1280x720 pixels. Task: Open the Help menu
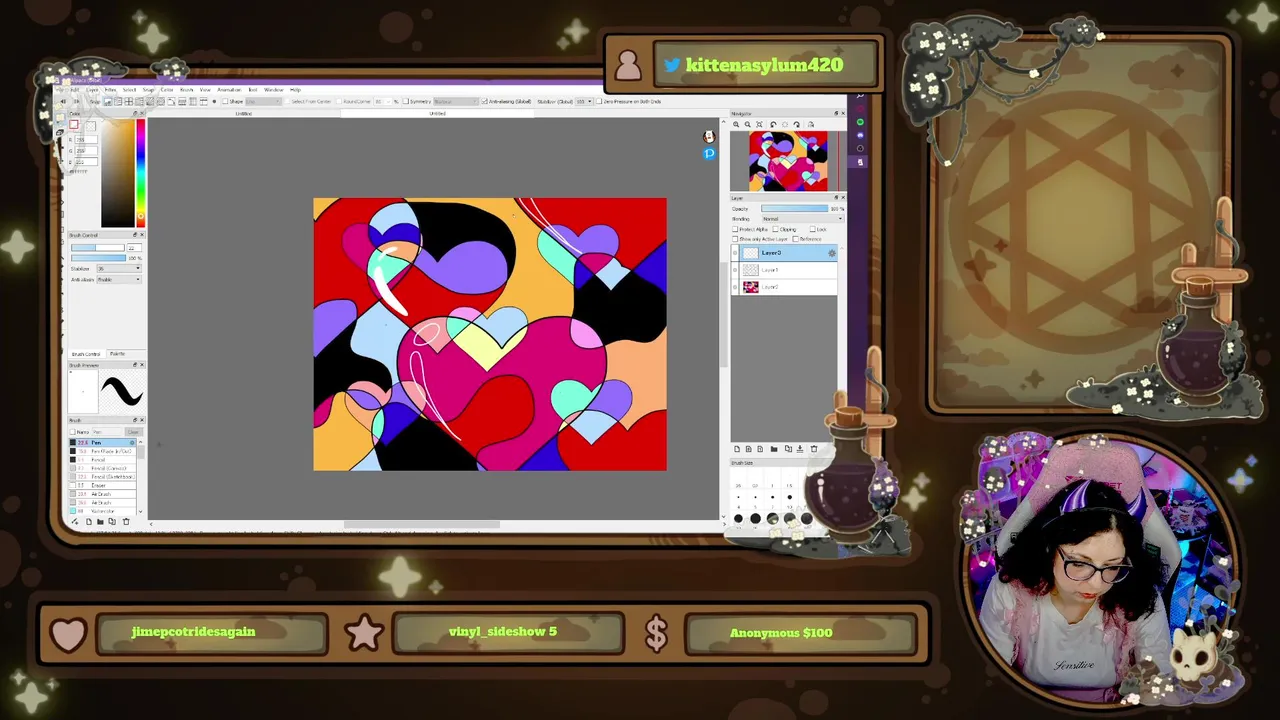pos(295,90)
